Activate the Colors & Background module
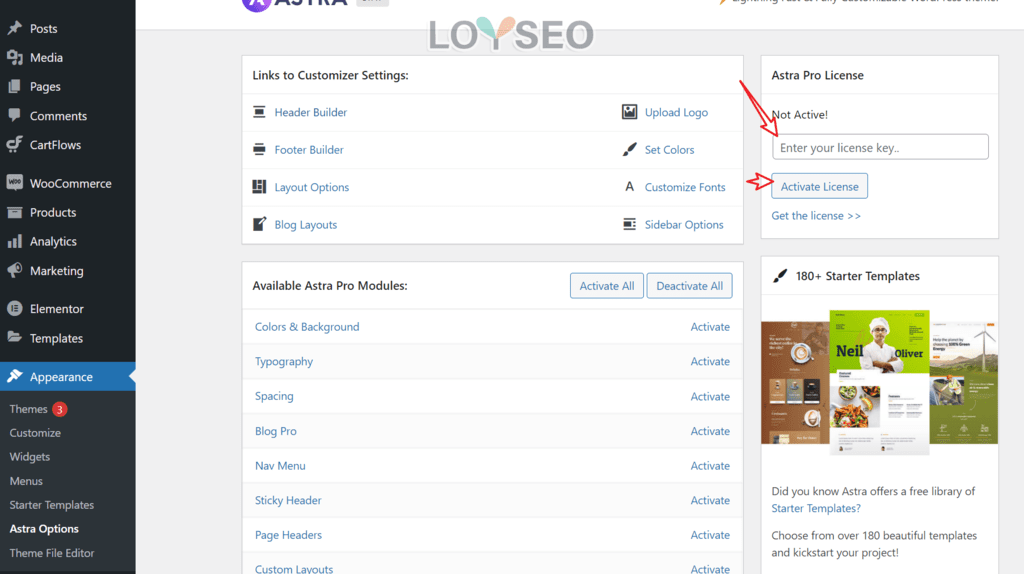This screenshot has width=1024, height=574. pyautogui.click(x=710, y=327)
